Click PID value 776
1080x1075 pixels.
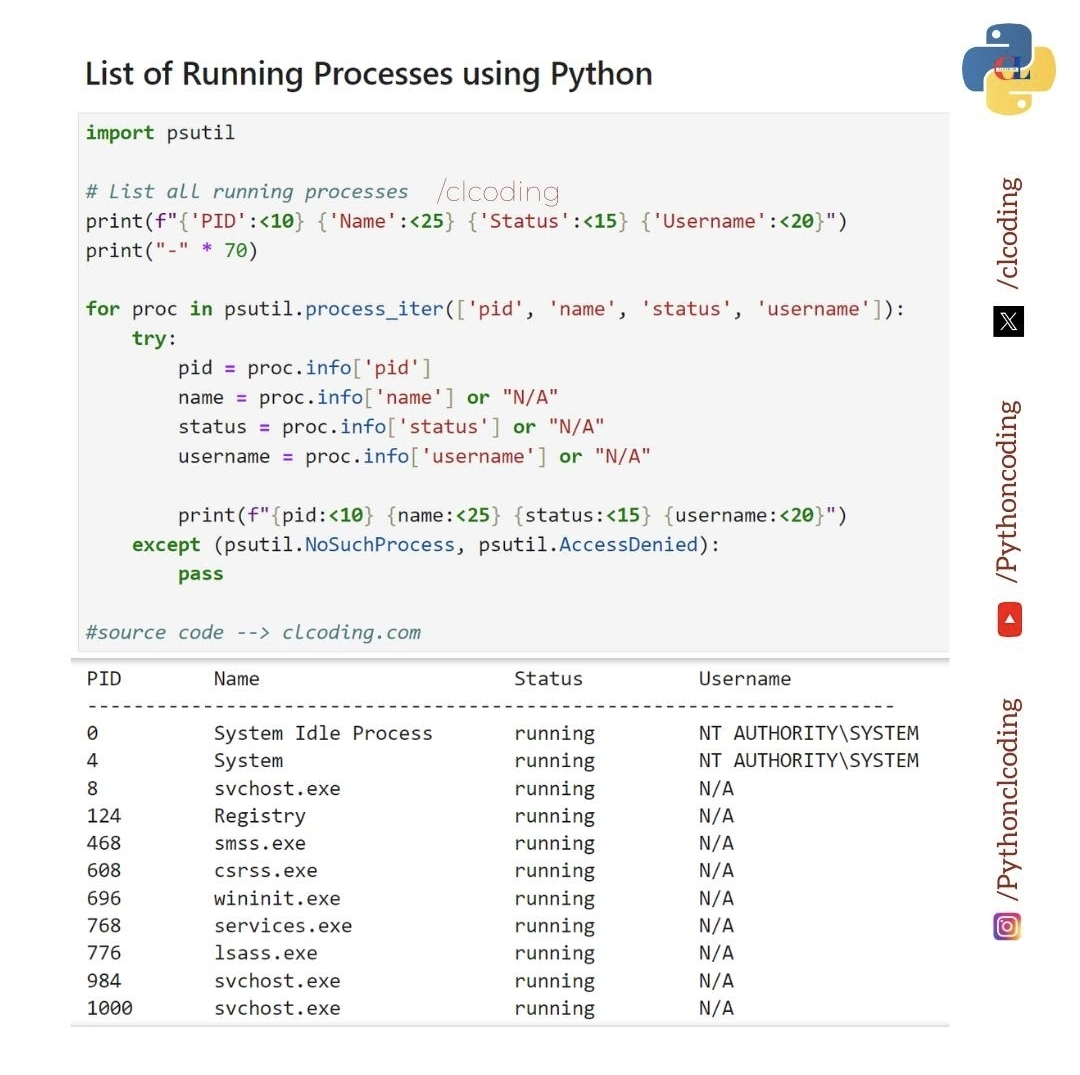point(104,953)
